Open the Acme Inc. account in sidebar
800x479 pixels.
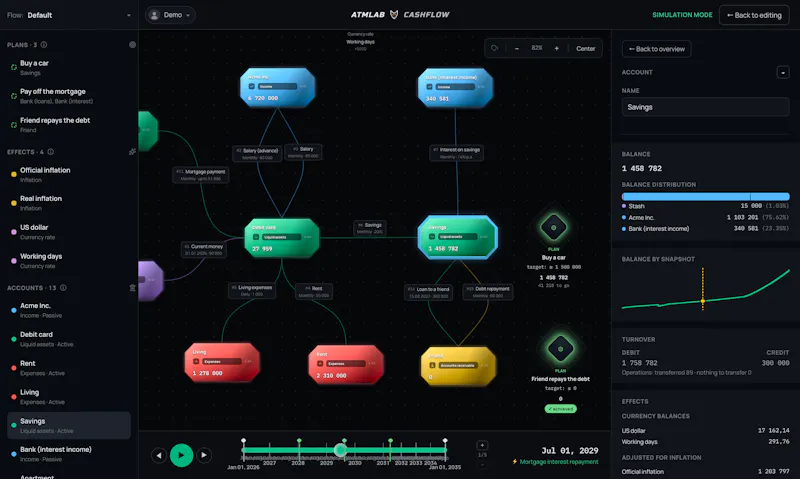tap(69, 310)
